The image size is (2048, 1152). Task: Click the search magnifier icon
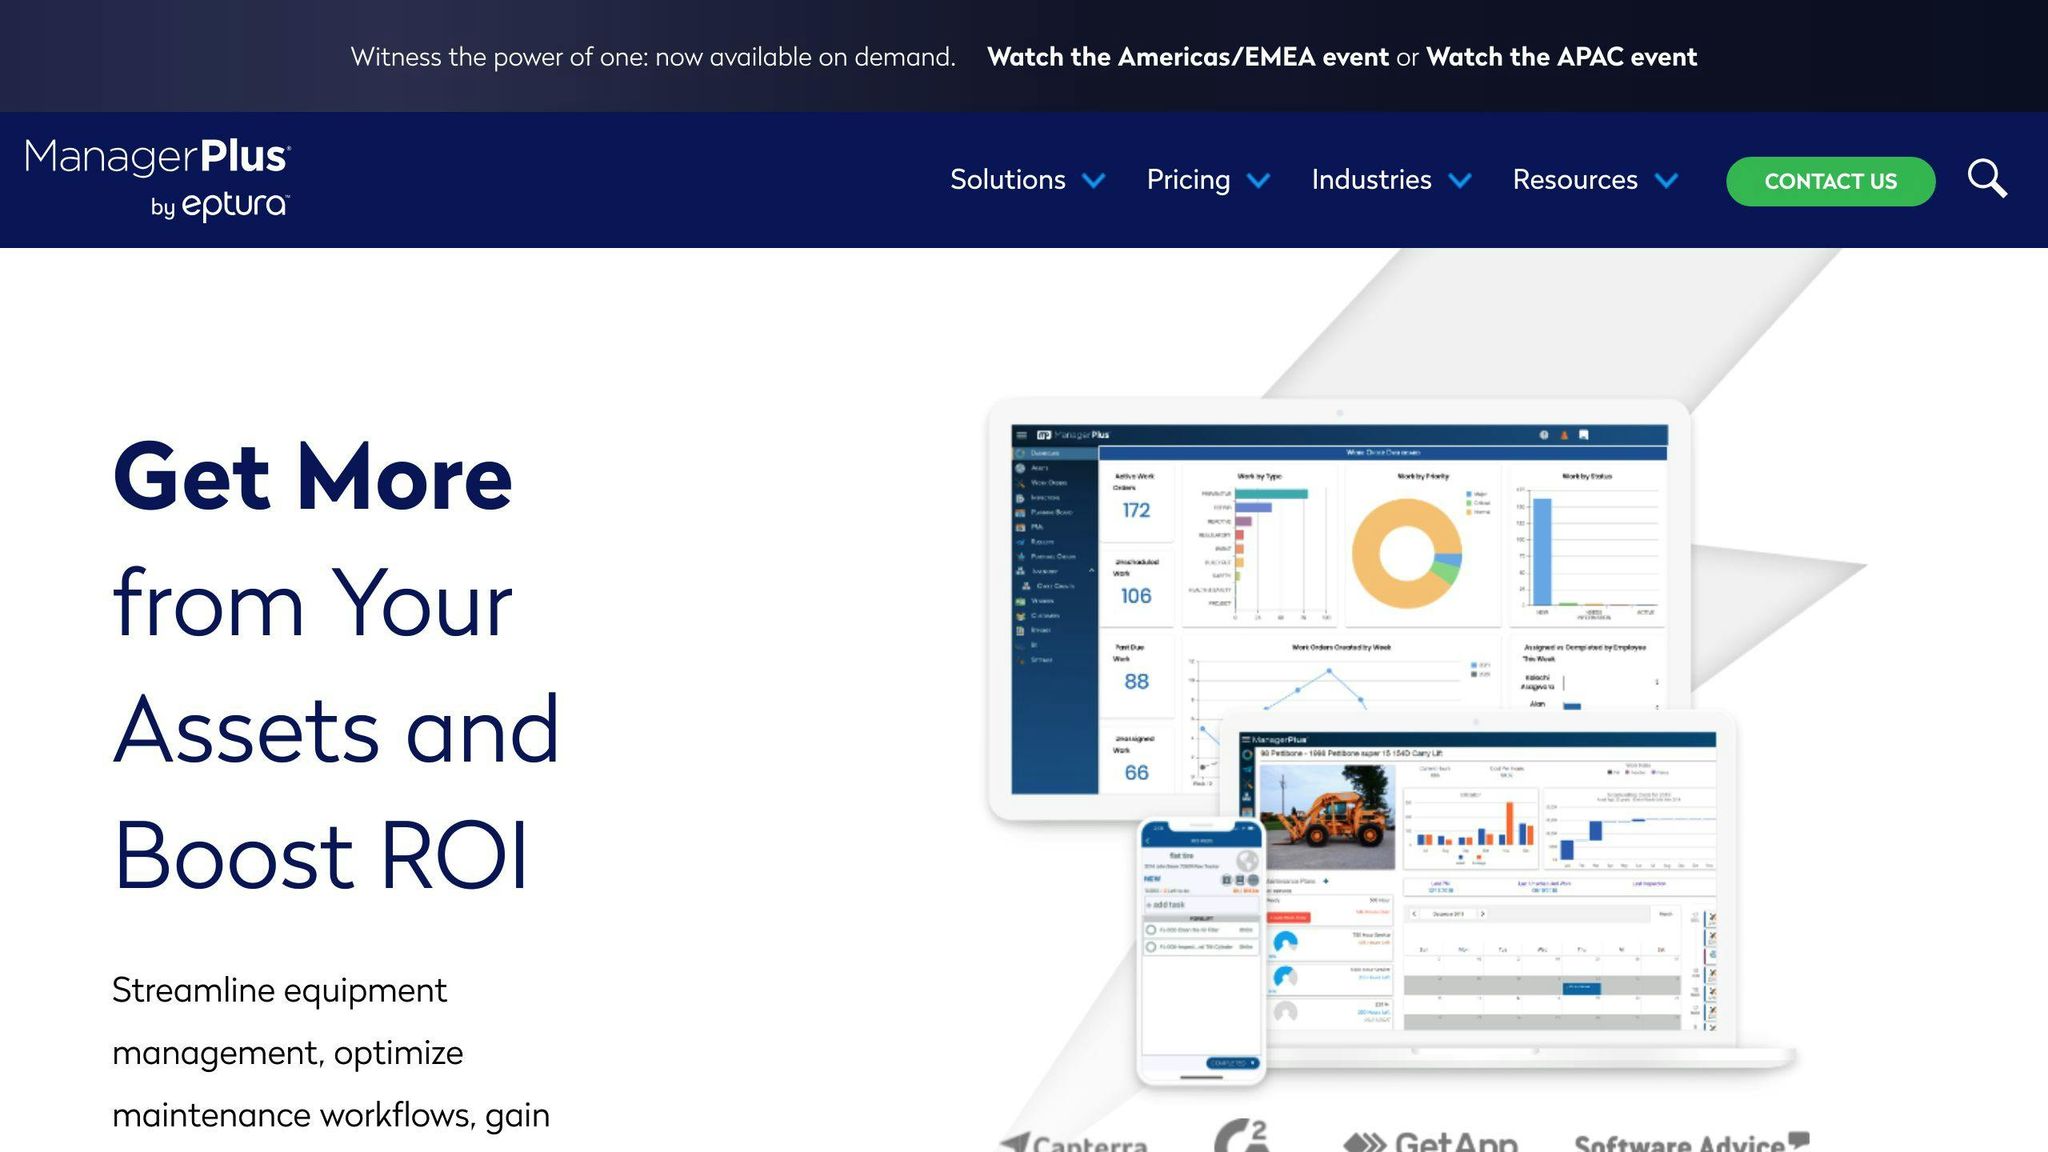click(1986, 180)
